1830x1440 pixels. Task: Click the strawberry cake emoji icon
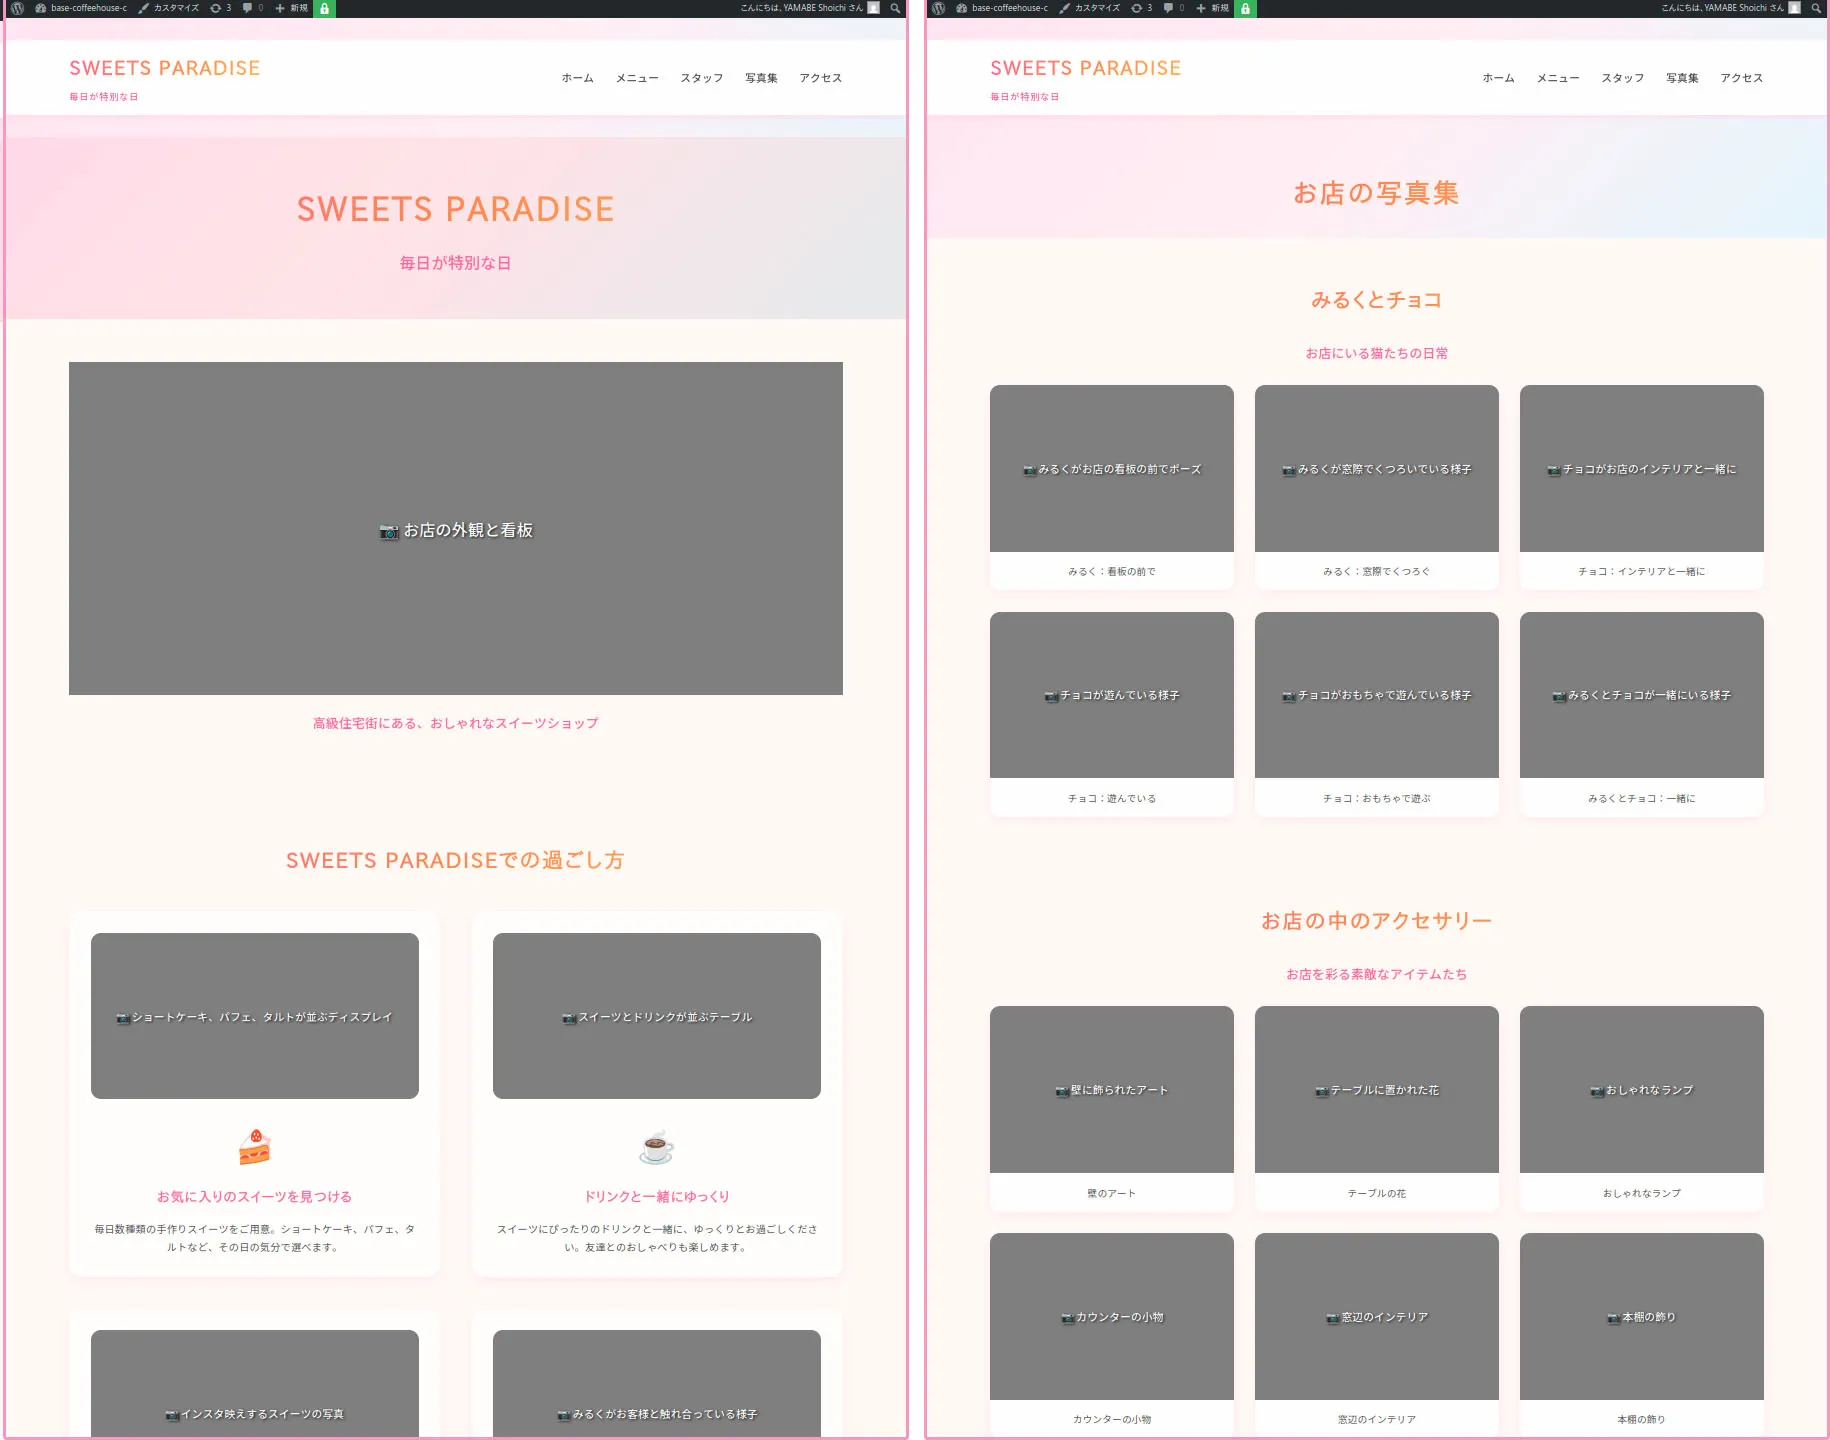[x=253, y=1147]
